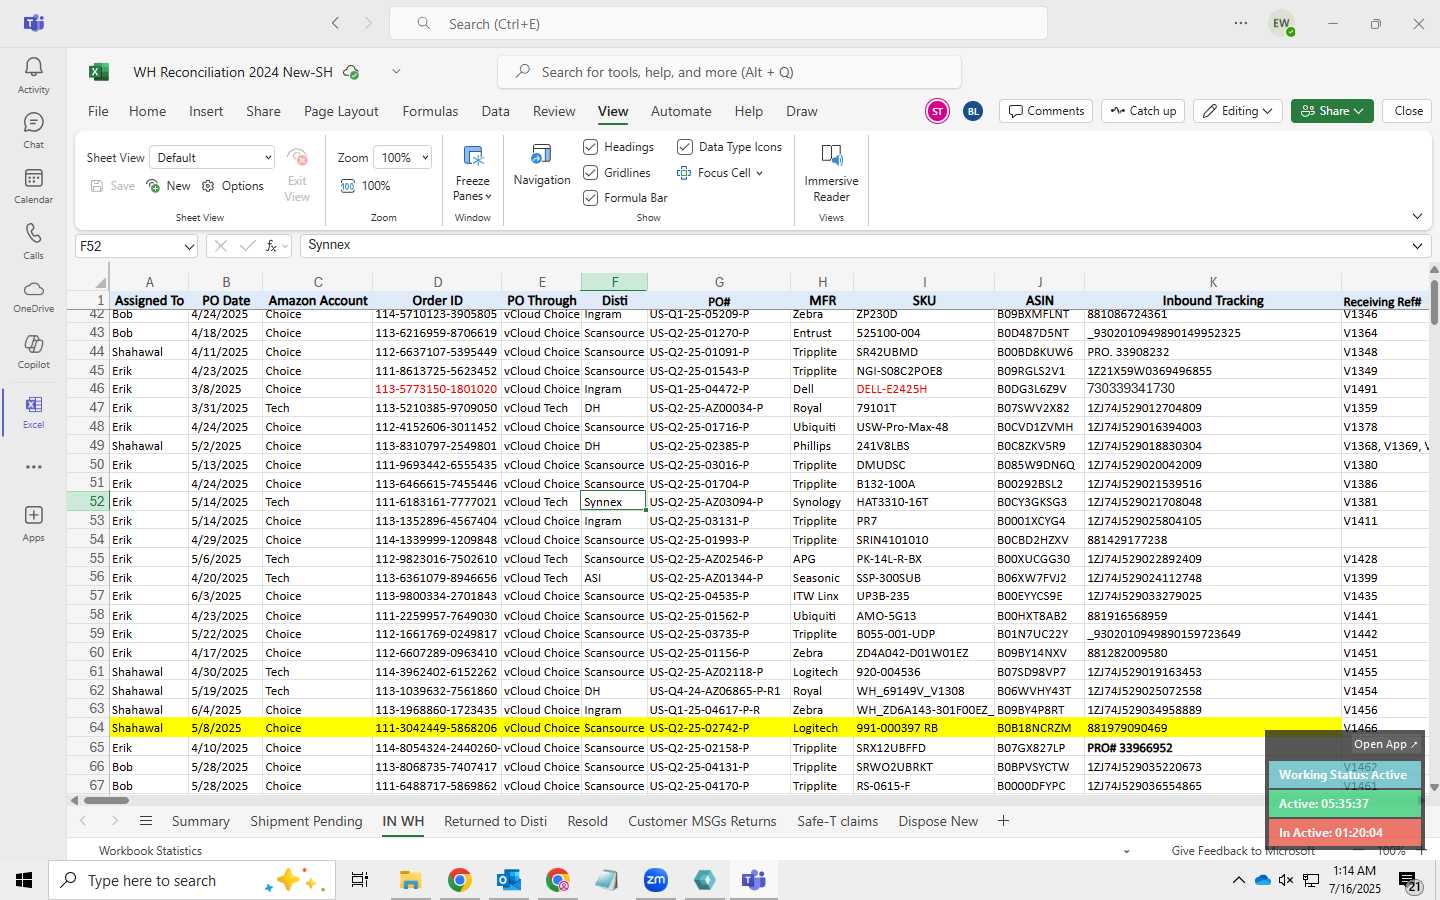Open the Sheet View Default dropdown
The height and width of the screenshot is (900, 1440).
pyautogui.click(x=212, y=158)
